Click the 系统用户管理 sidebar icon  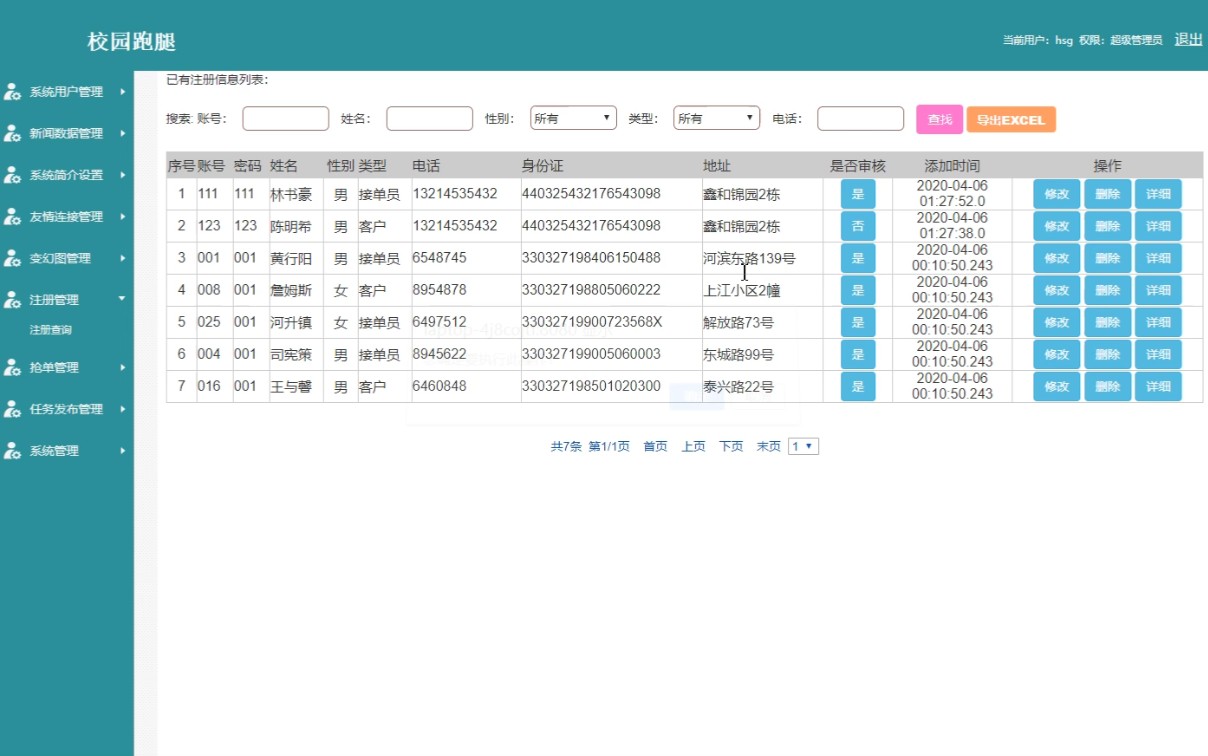tap(13, 92)
